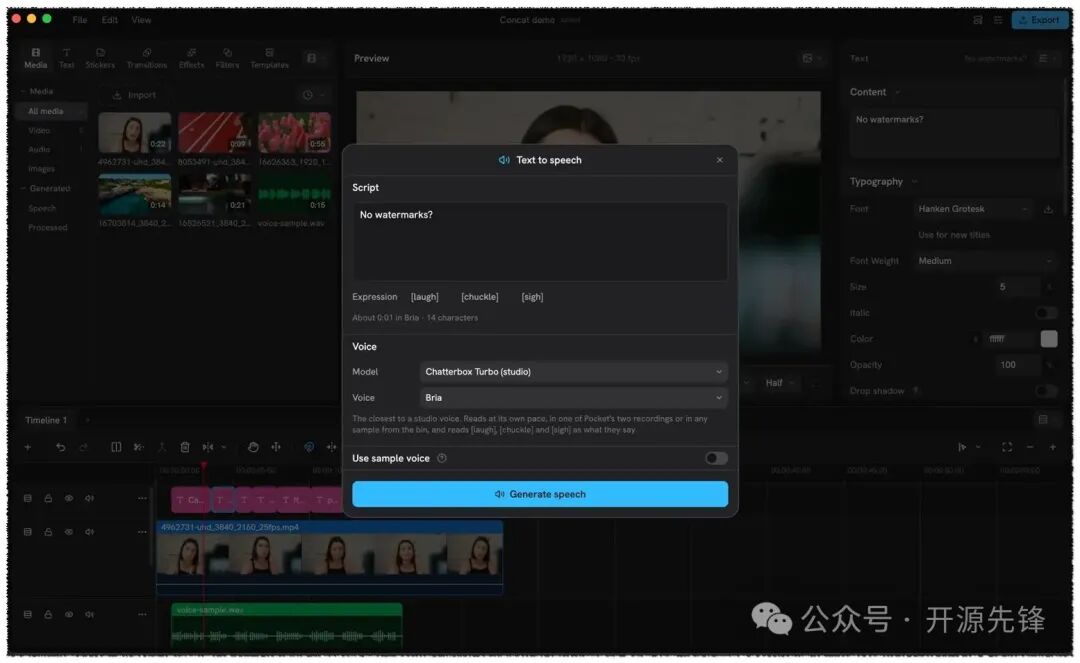Undo the last action in the timeline toolbar
Viewport: 1080px width, 663px height.
point(61,447)
